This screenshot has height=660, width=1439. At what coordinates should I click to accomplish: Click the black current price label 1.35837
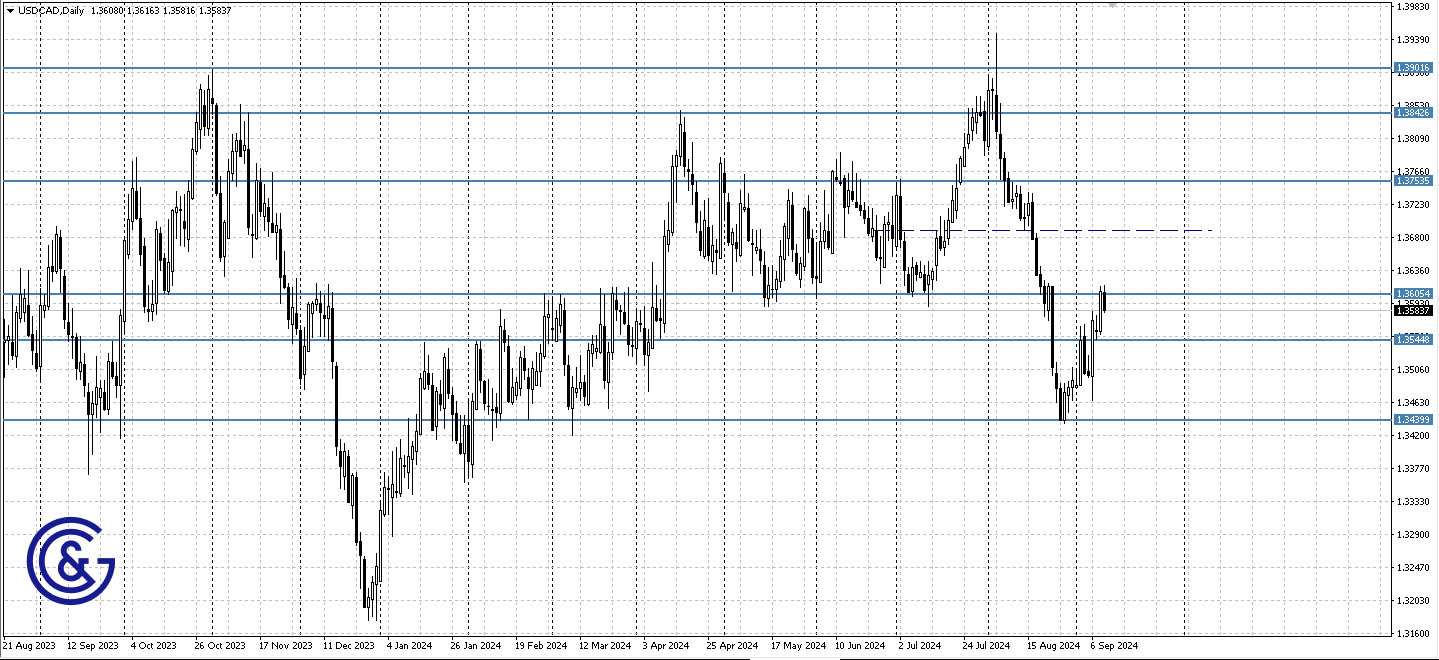click(1413, 311)
